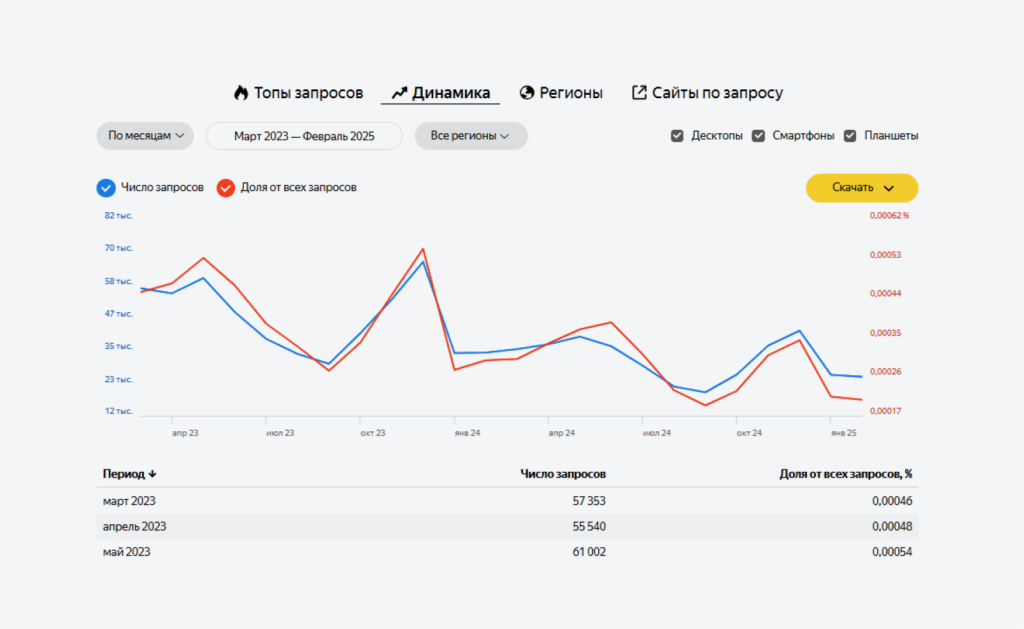
Task: Open the Сайты по запросу link
Action: pyautogui.click(x=717, y=93)
